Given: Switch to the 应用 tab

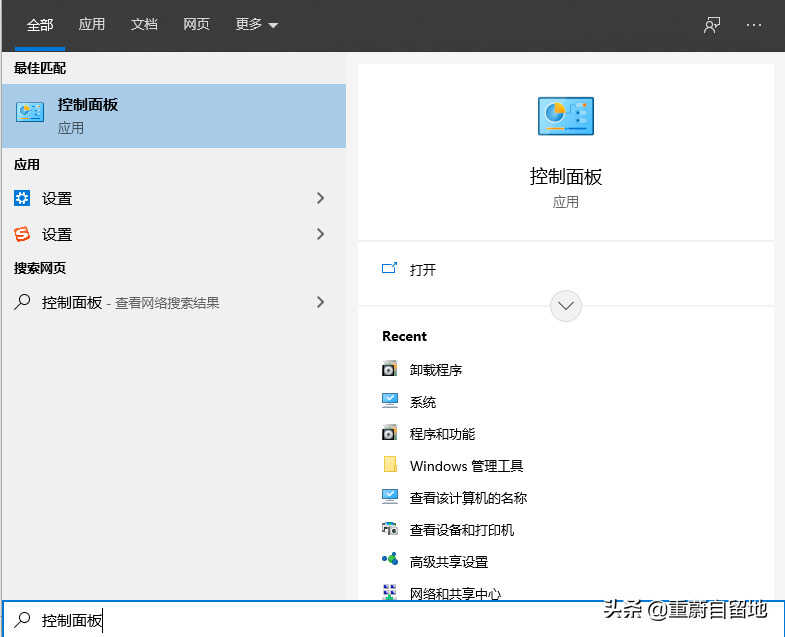Looking at the screenshot, I should click(x=92, y=25).
